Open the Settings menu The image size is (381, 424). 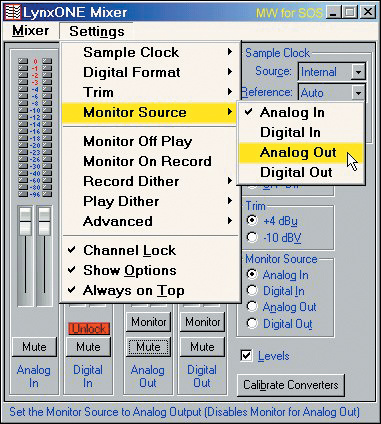click(x=97, y=31)
